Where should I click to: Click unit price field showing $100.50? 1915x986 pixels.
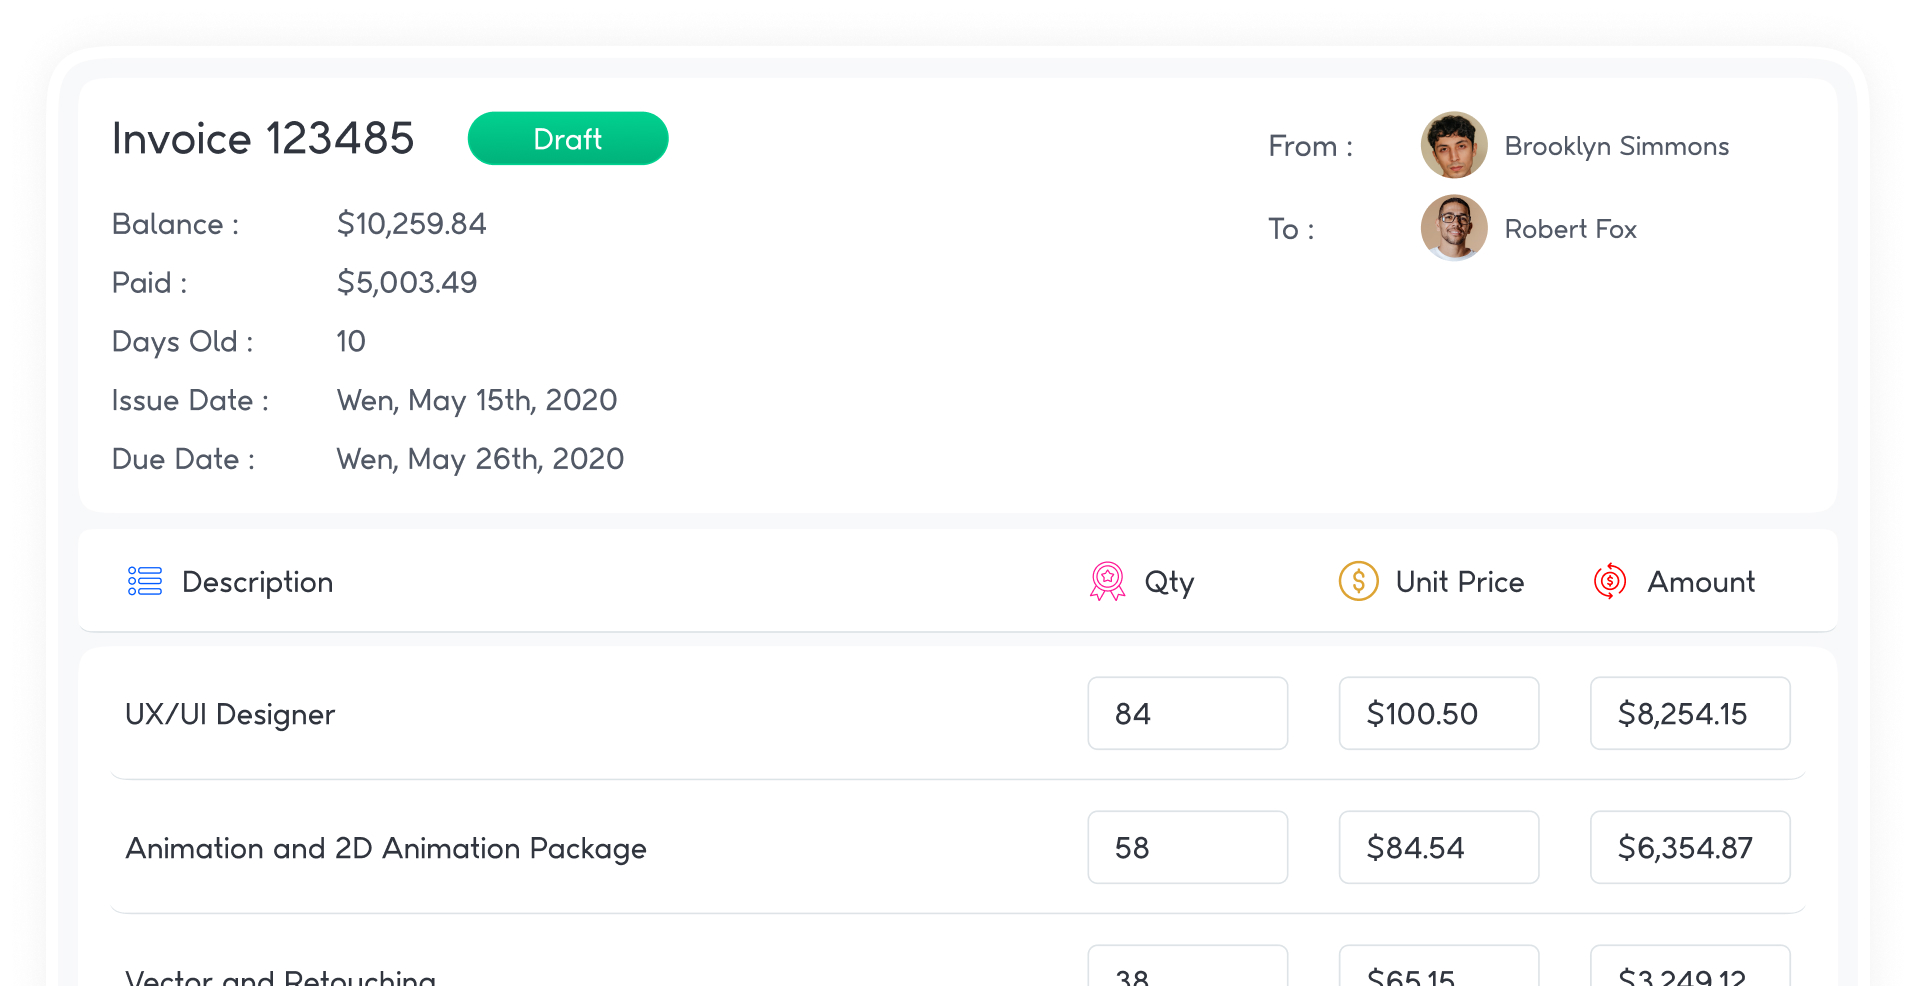[x=1438, y=713]
